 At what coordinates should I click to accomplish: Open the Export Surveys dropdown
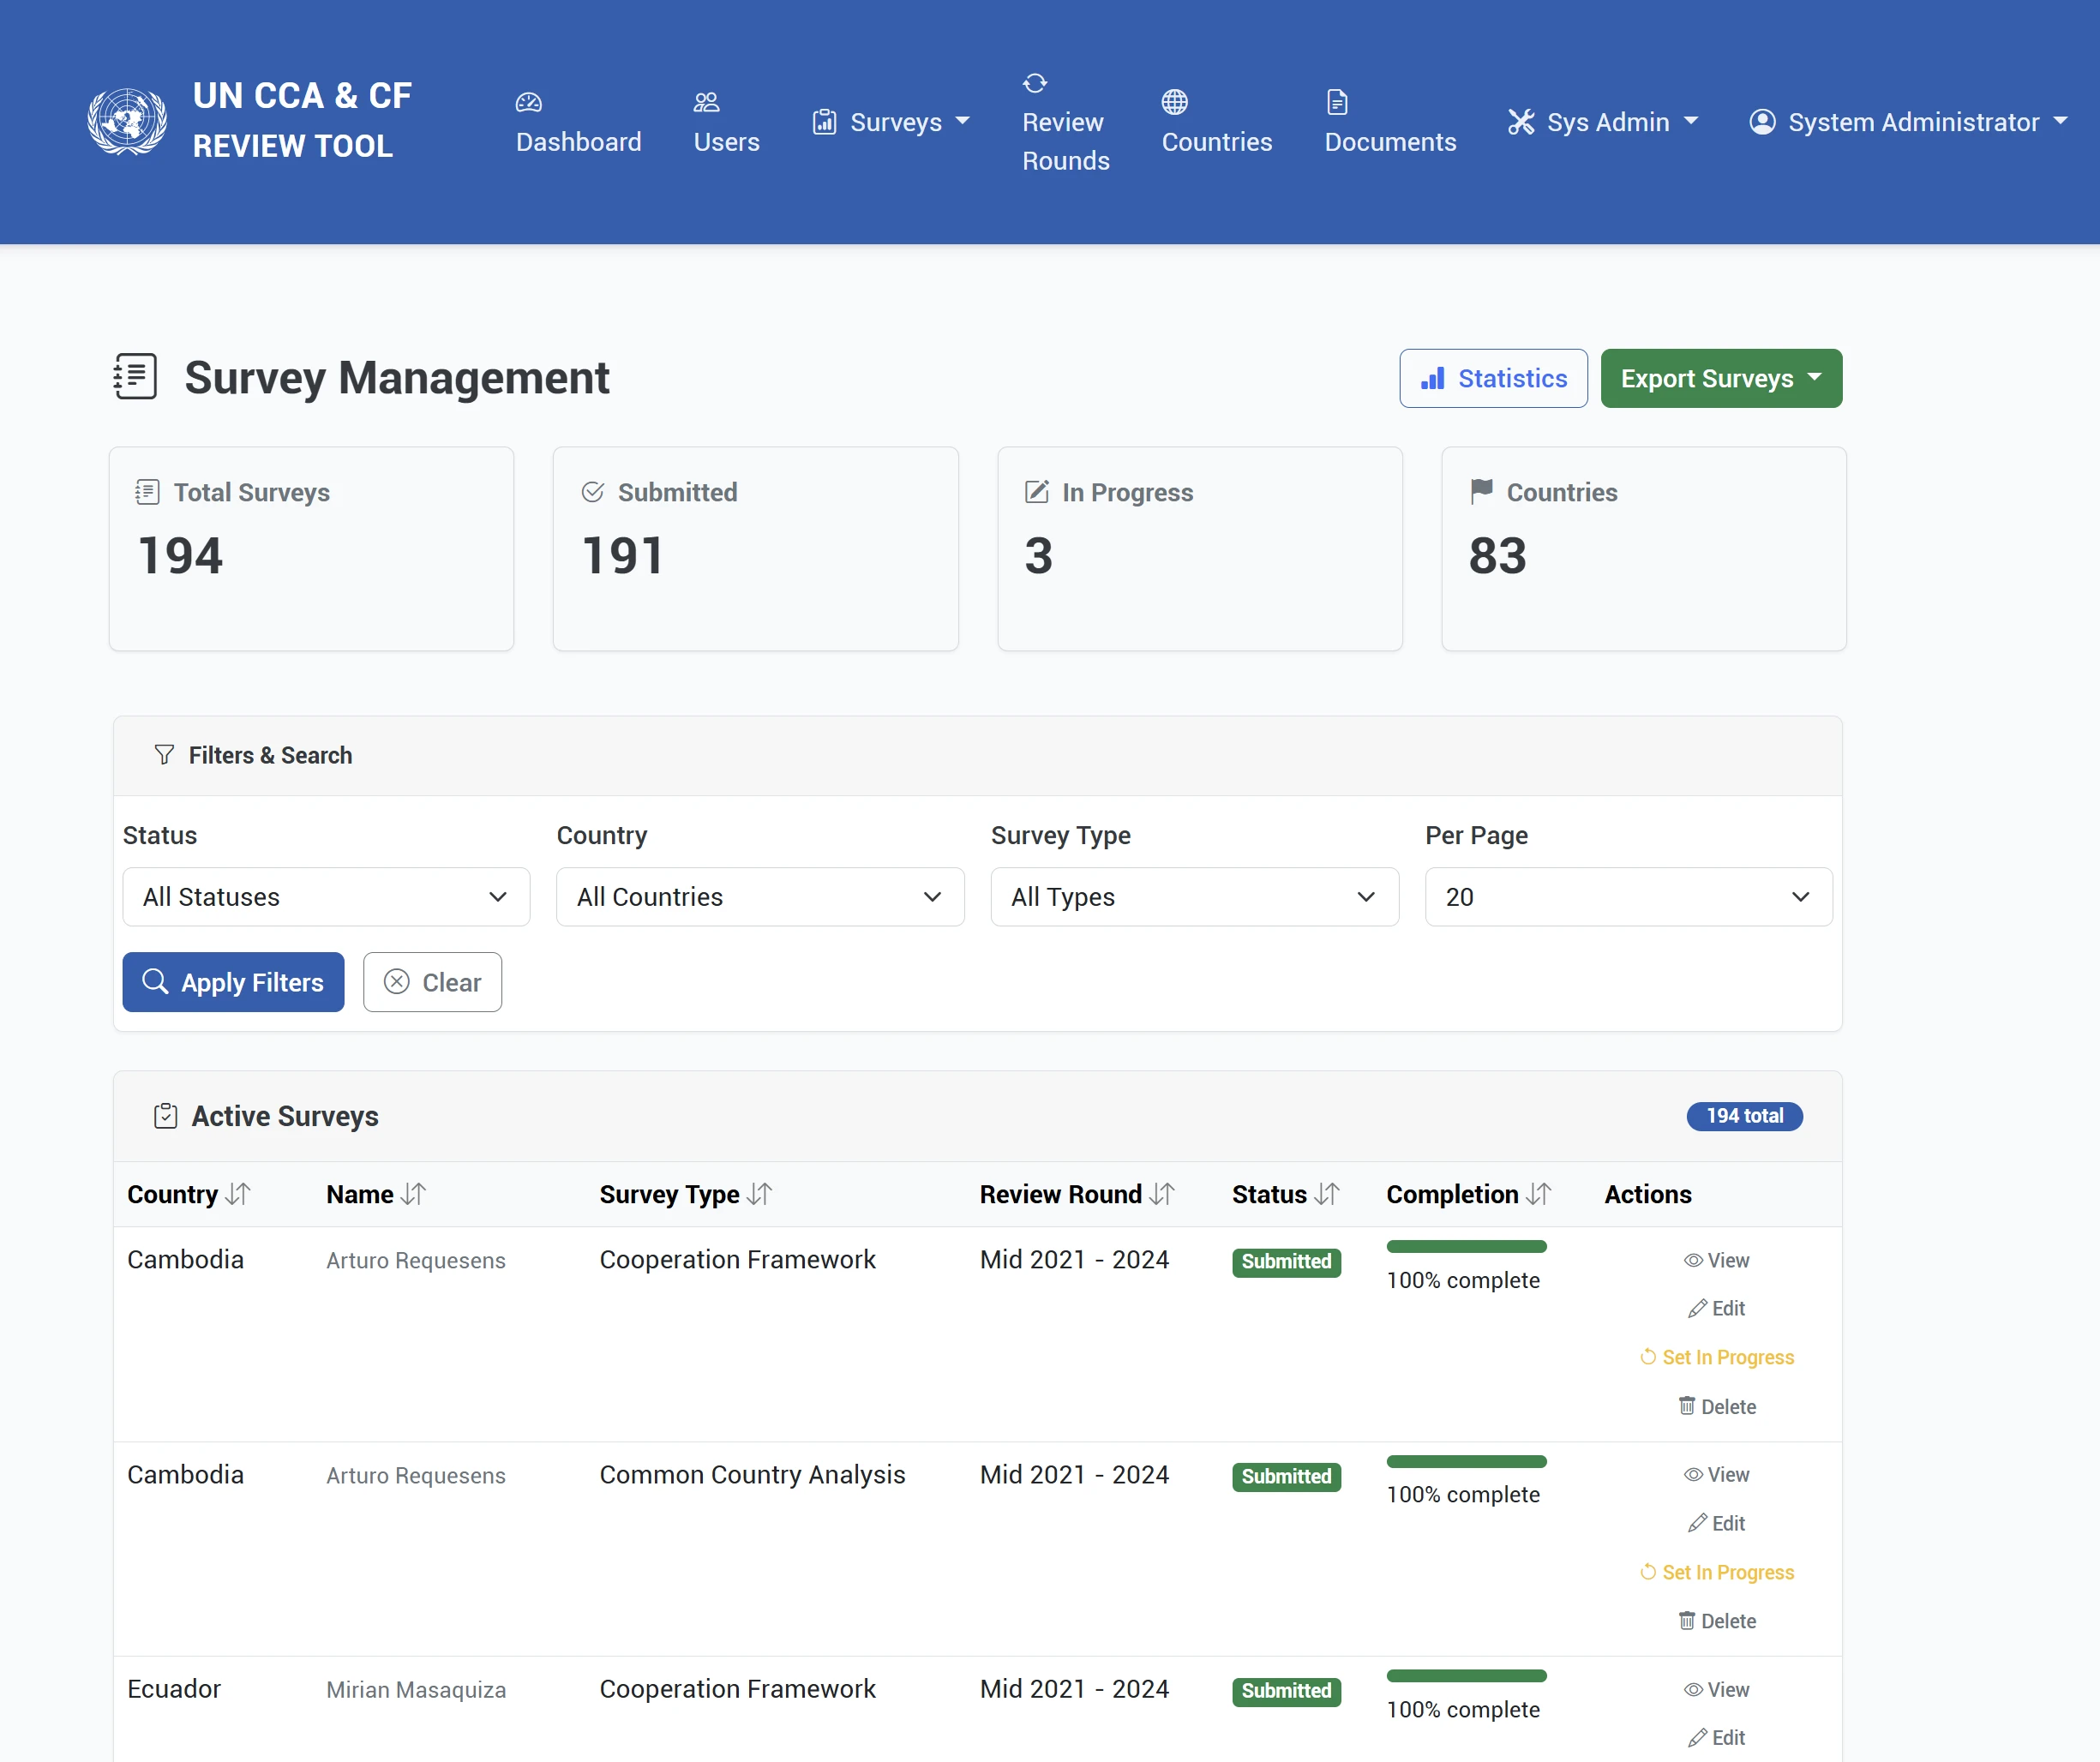click(1720, 378)
